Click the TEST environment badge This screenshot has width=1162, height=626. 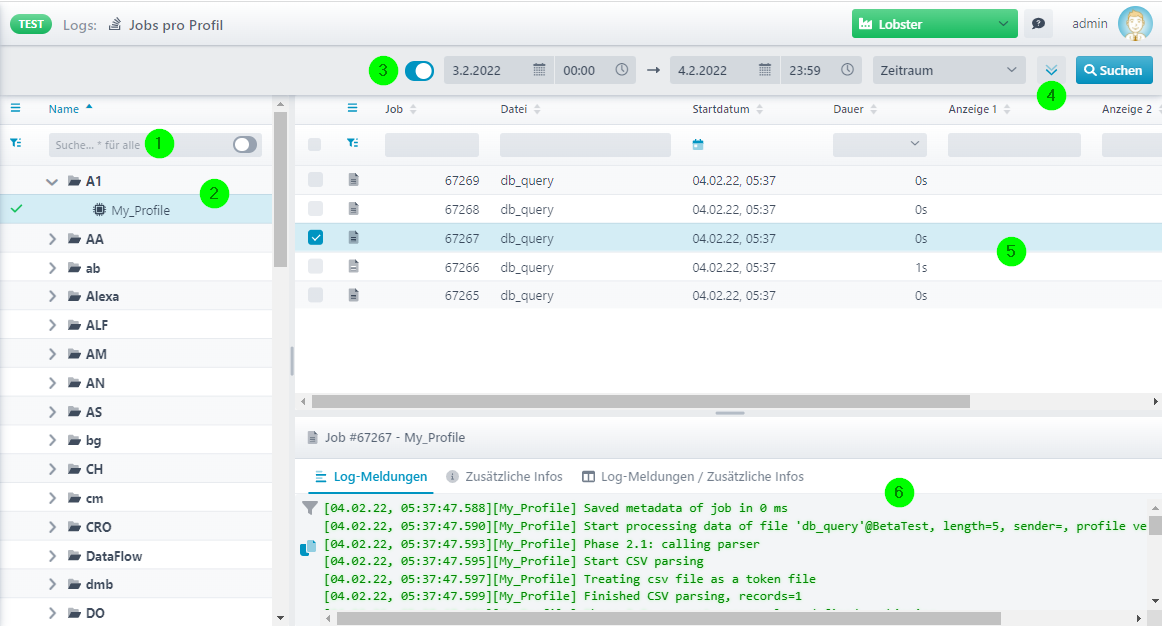coord(30,24)
